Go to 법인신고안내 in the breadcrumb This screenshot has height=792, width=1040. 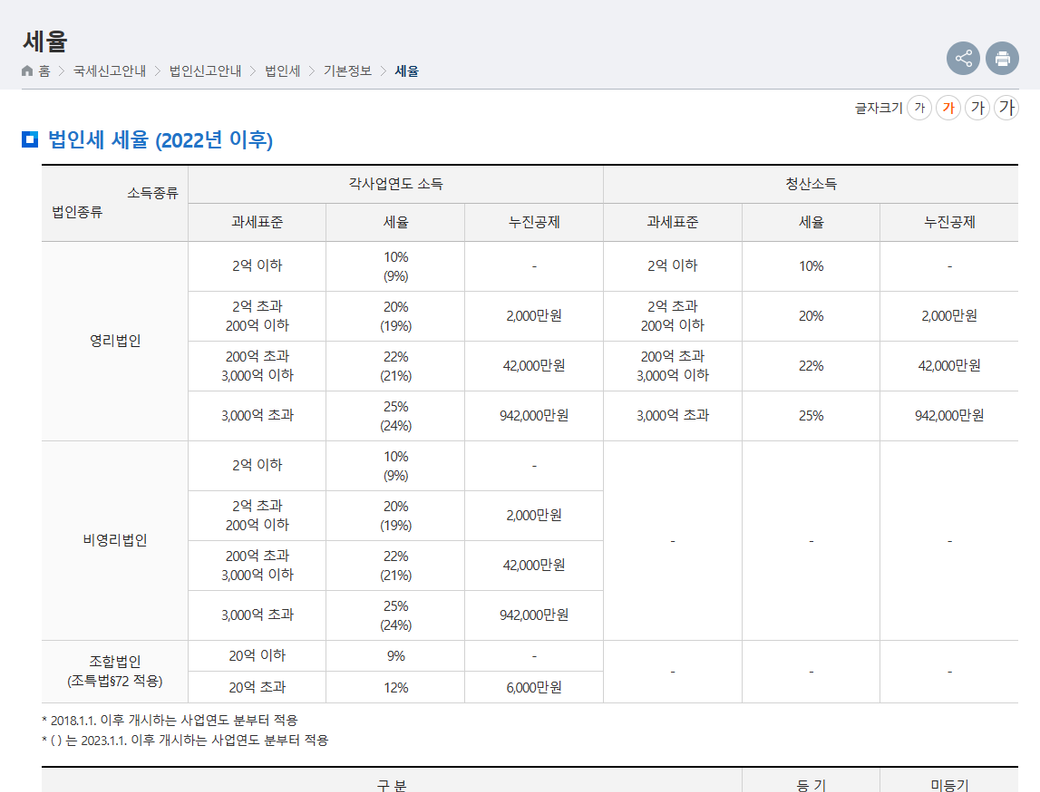point(205,71)
